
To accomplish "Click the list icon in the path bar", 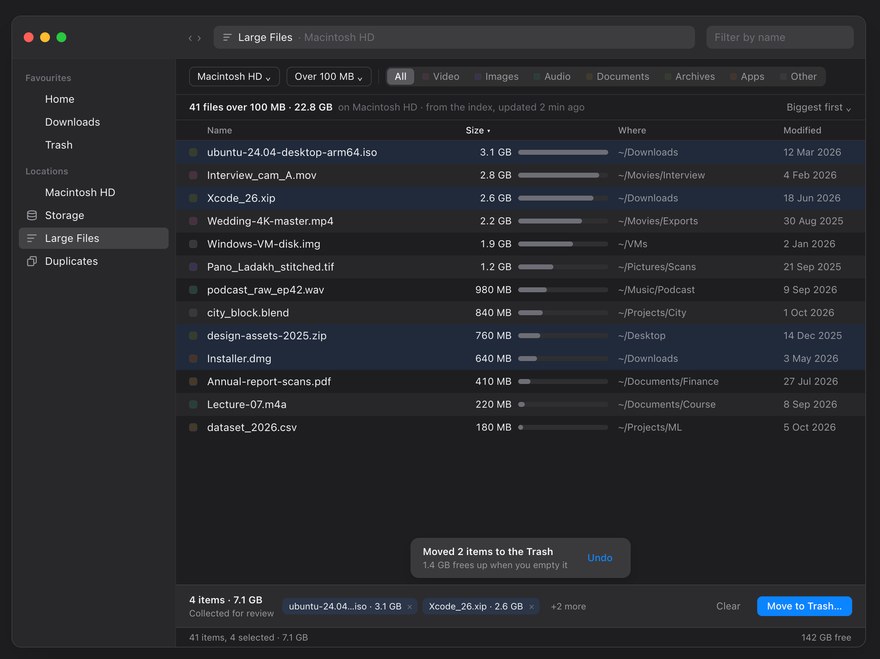I will (x=227, y=37).
